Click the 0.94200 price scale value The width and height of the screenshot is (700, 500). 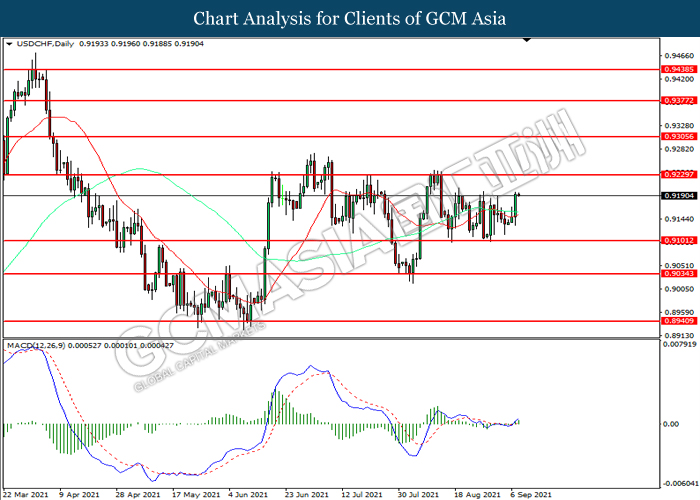pos(679,79)
